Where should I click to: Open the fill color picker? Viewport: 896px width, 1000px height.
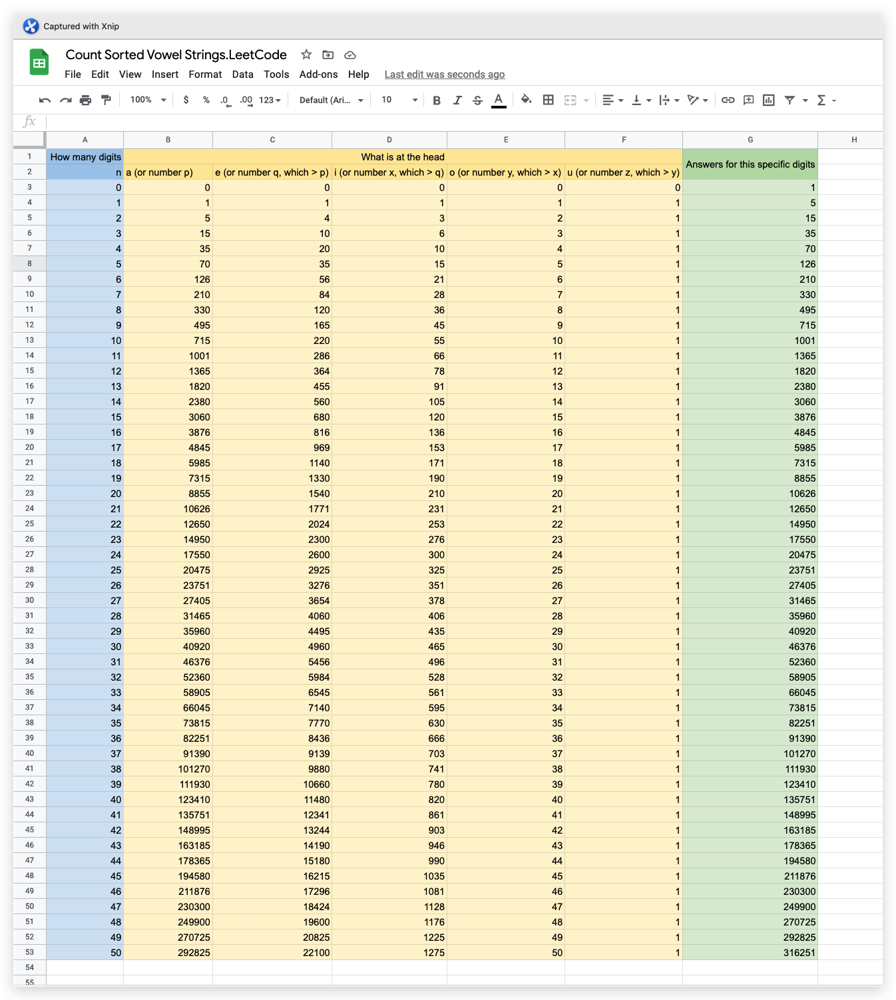point(526,100)
